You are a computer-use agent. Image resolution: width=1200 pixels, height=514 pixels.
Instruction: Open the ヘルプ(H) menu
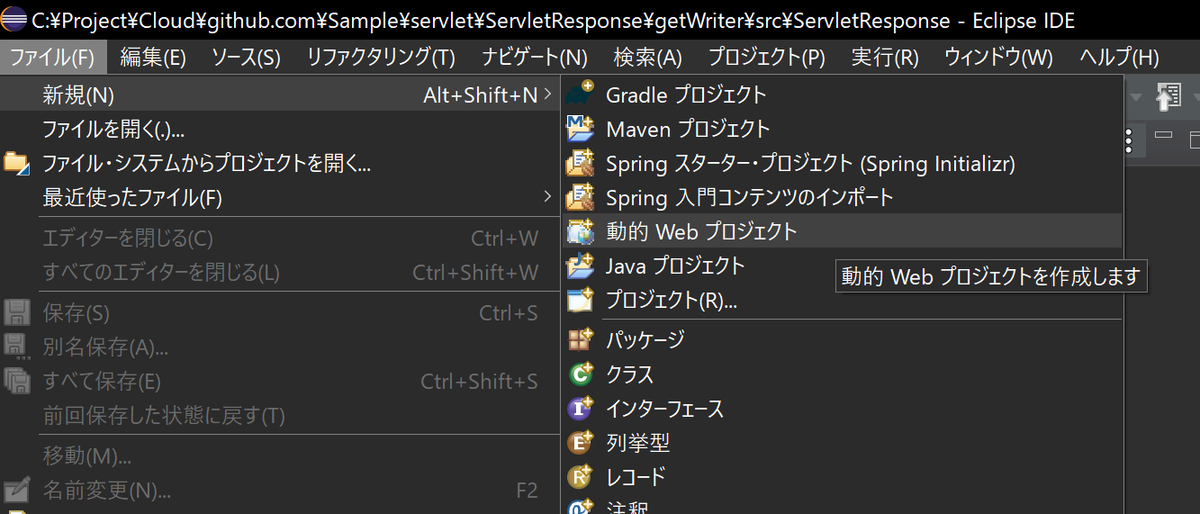coord(1119,58)
